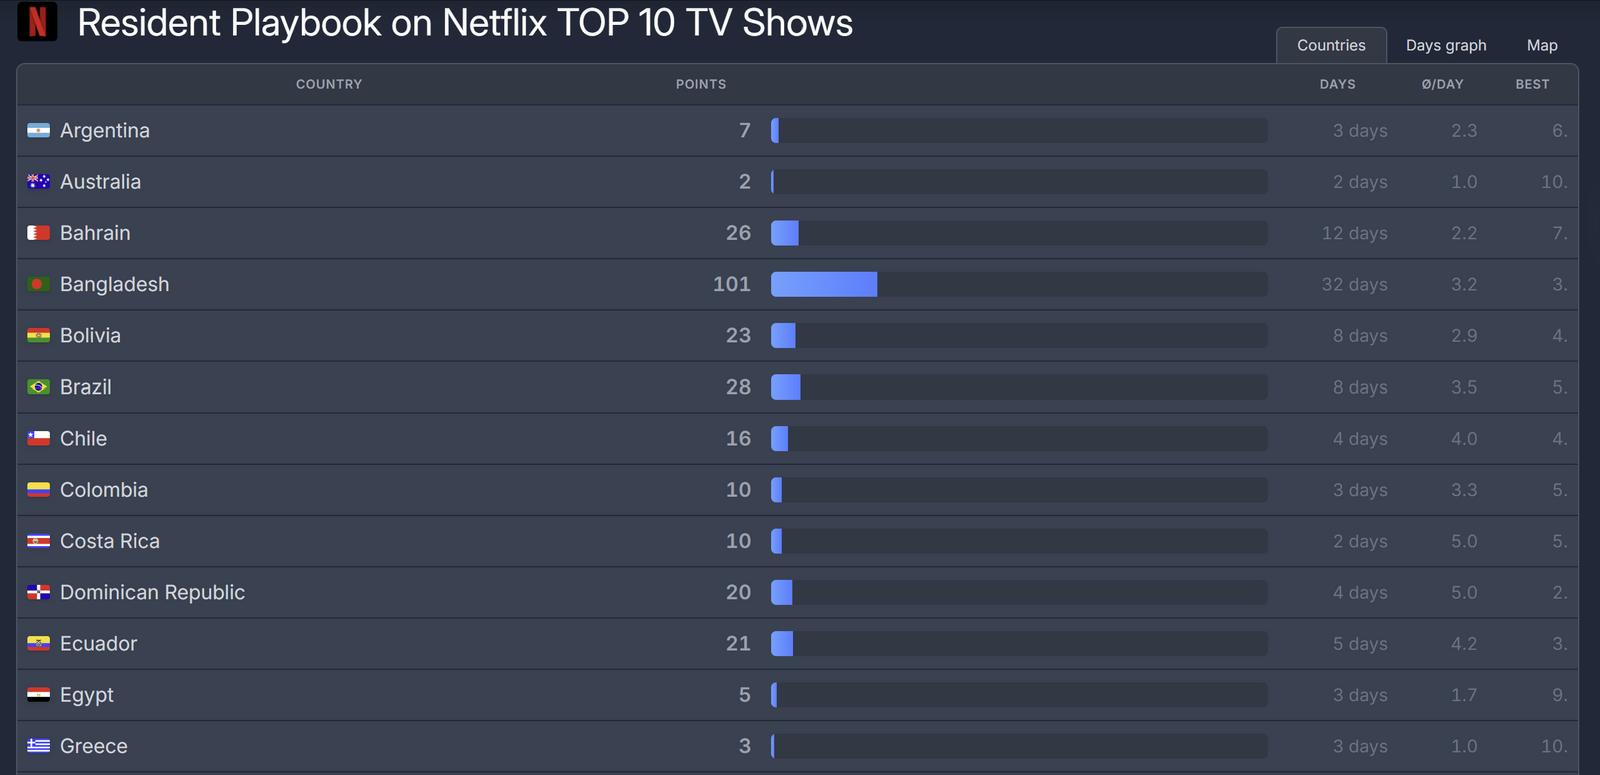This screenshot has width=1600, height=775.
Task: Click the Bangladesh points progress bar
Action: pos(1019,284)
